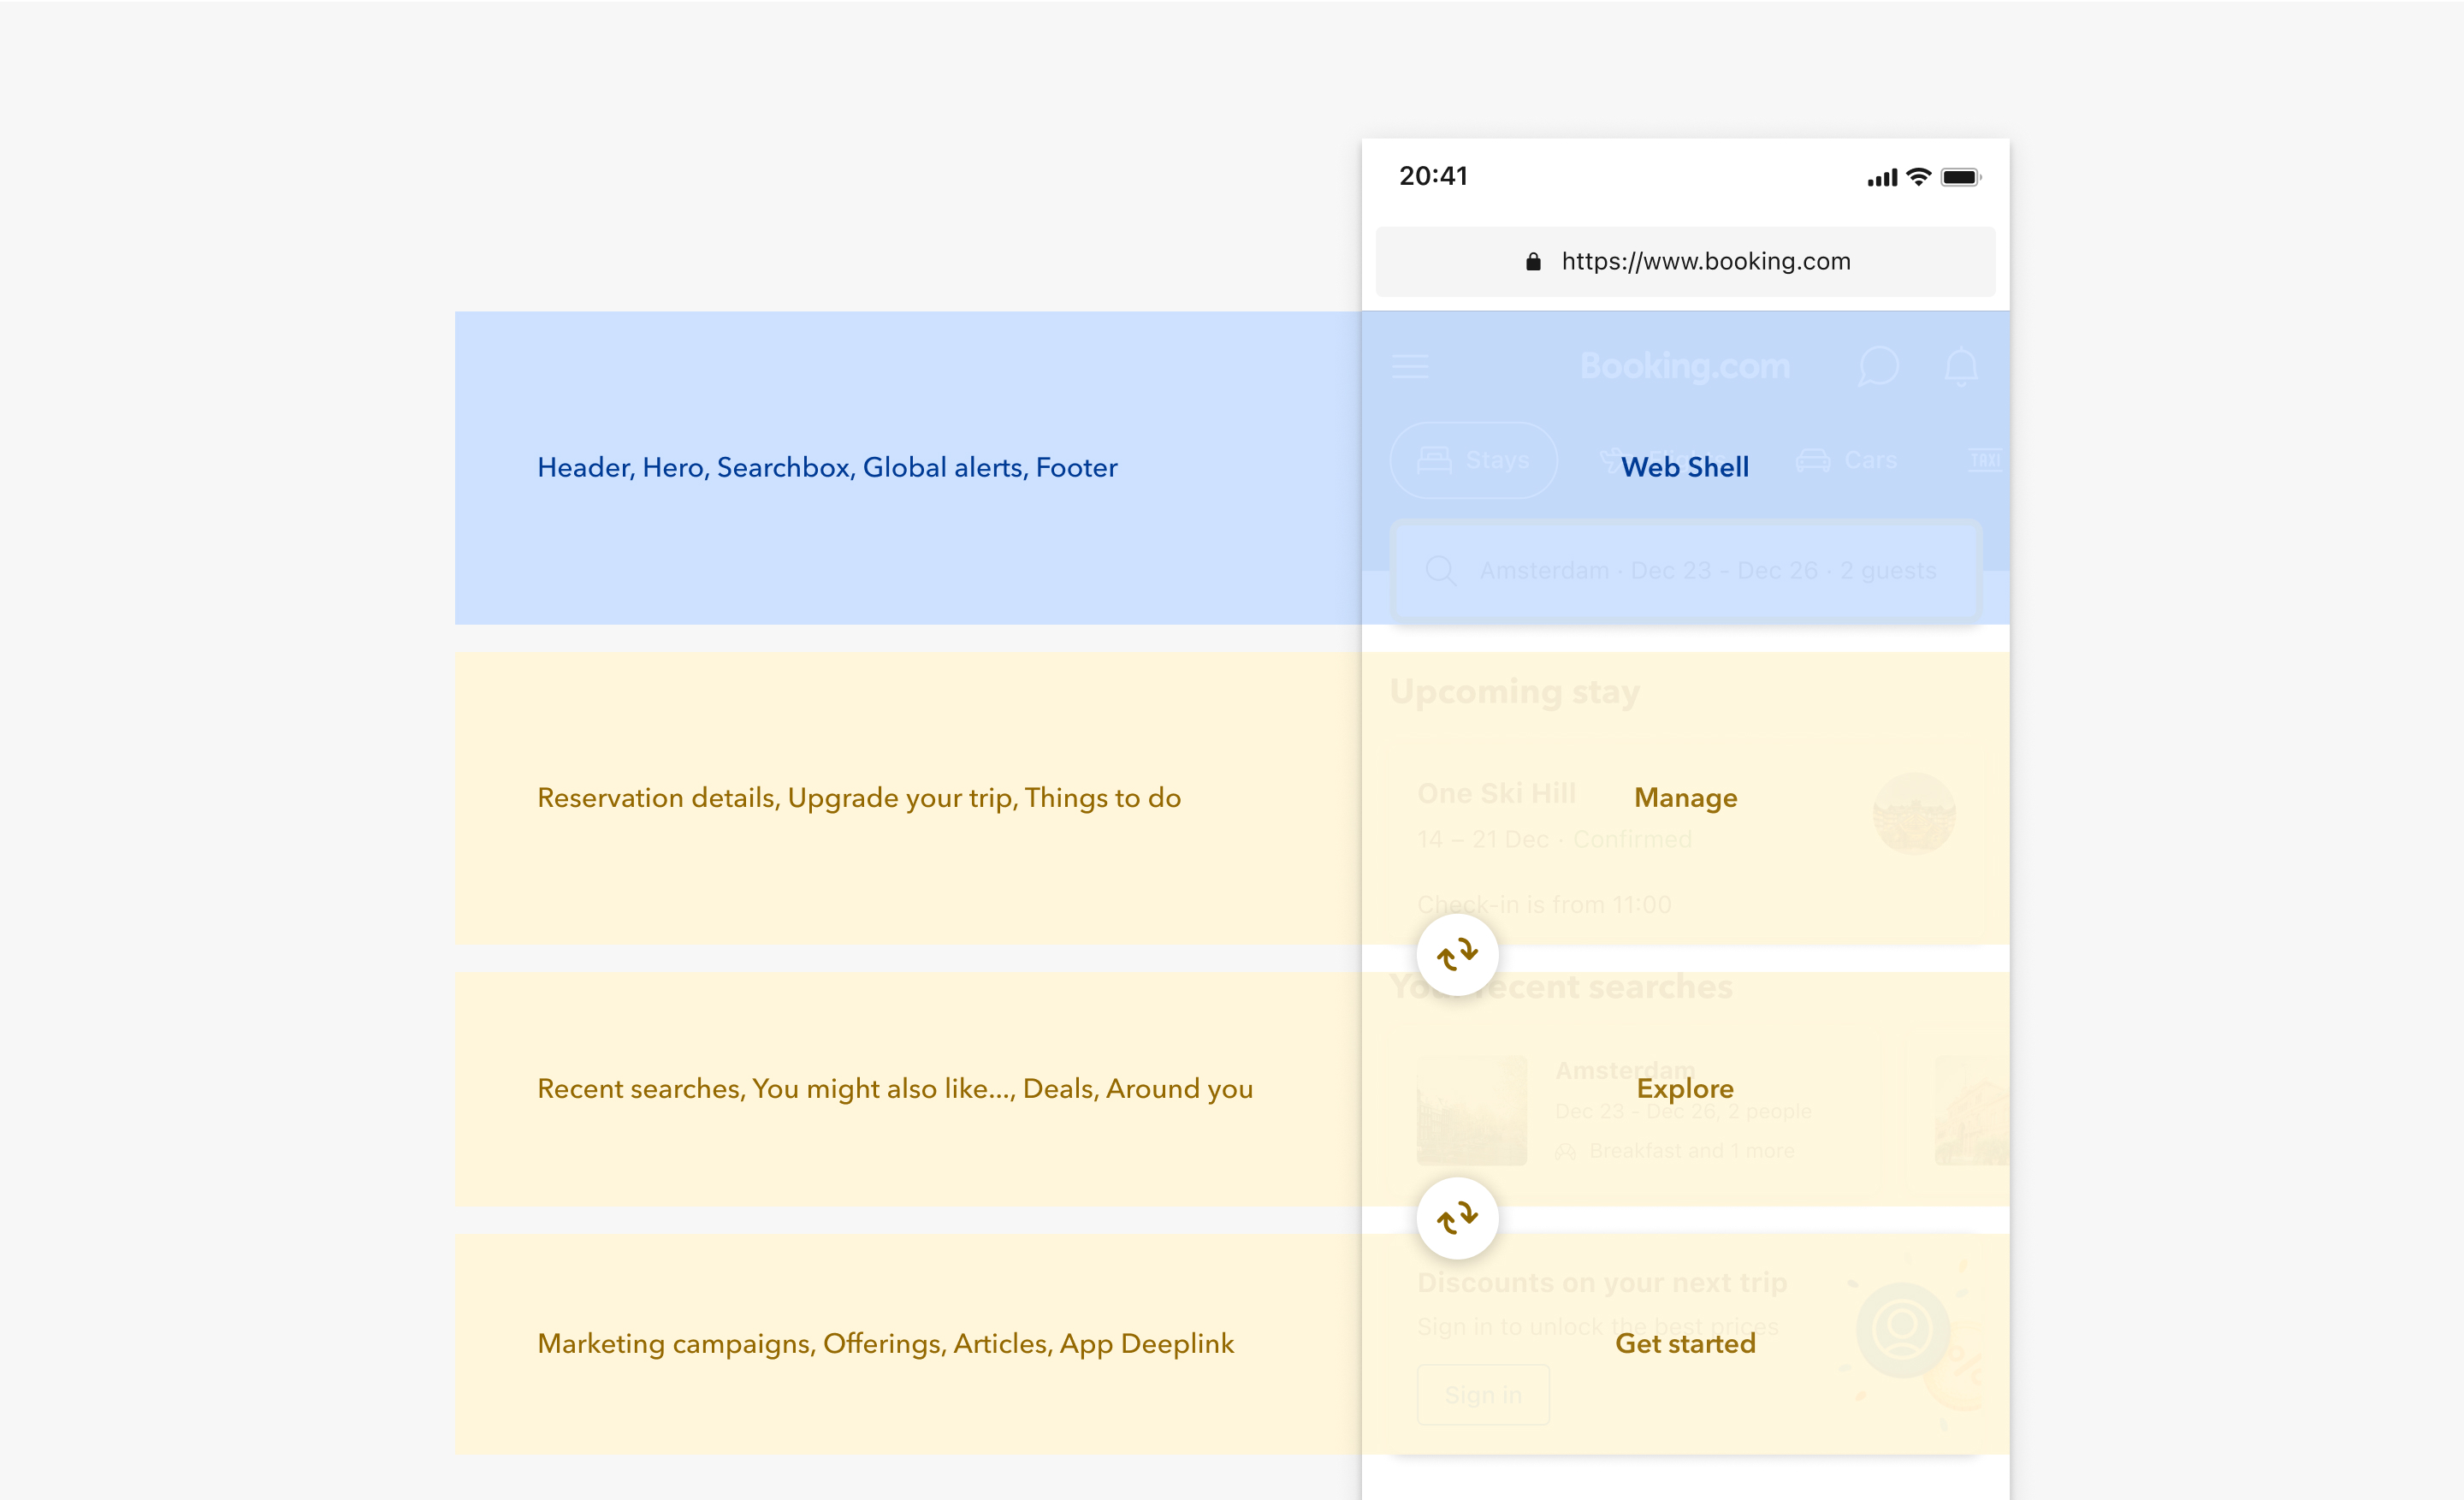
Task: Open the messages chat bubble icon
Action: click(1878, 366)
